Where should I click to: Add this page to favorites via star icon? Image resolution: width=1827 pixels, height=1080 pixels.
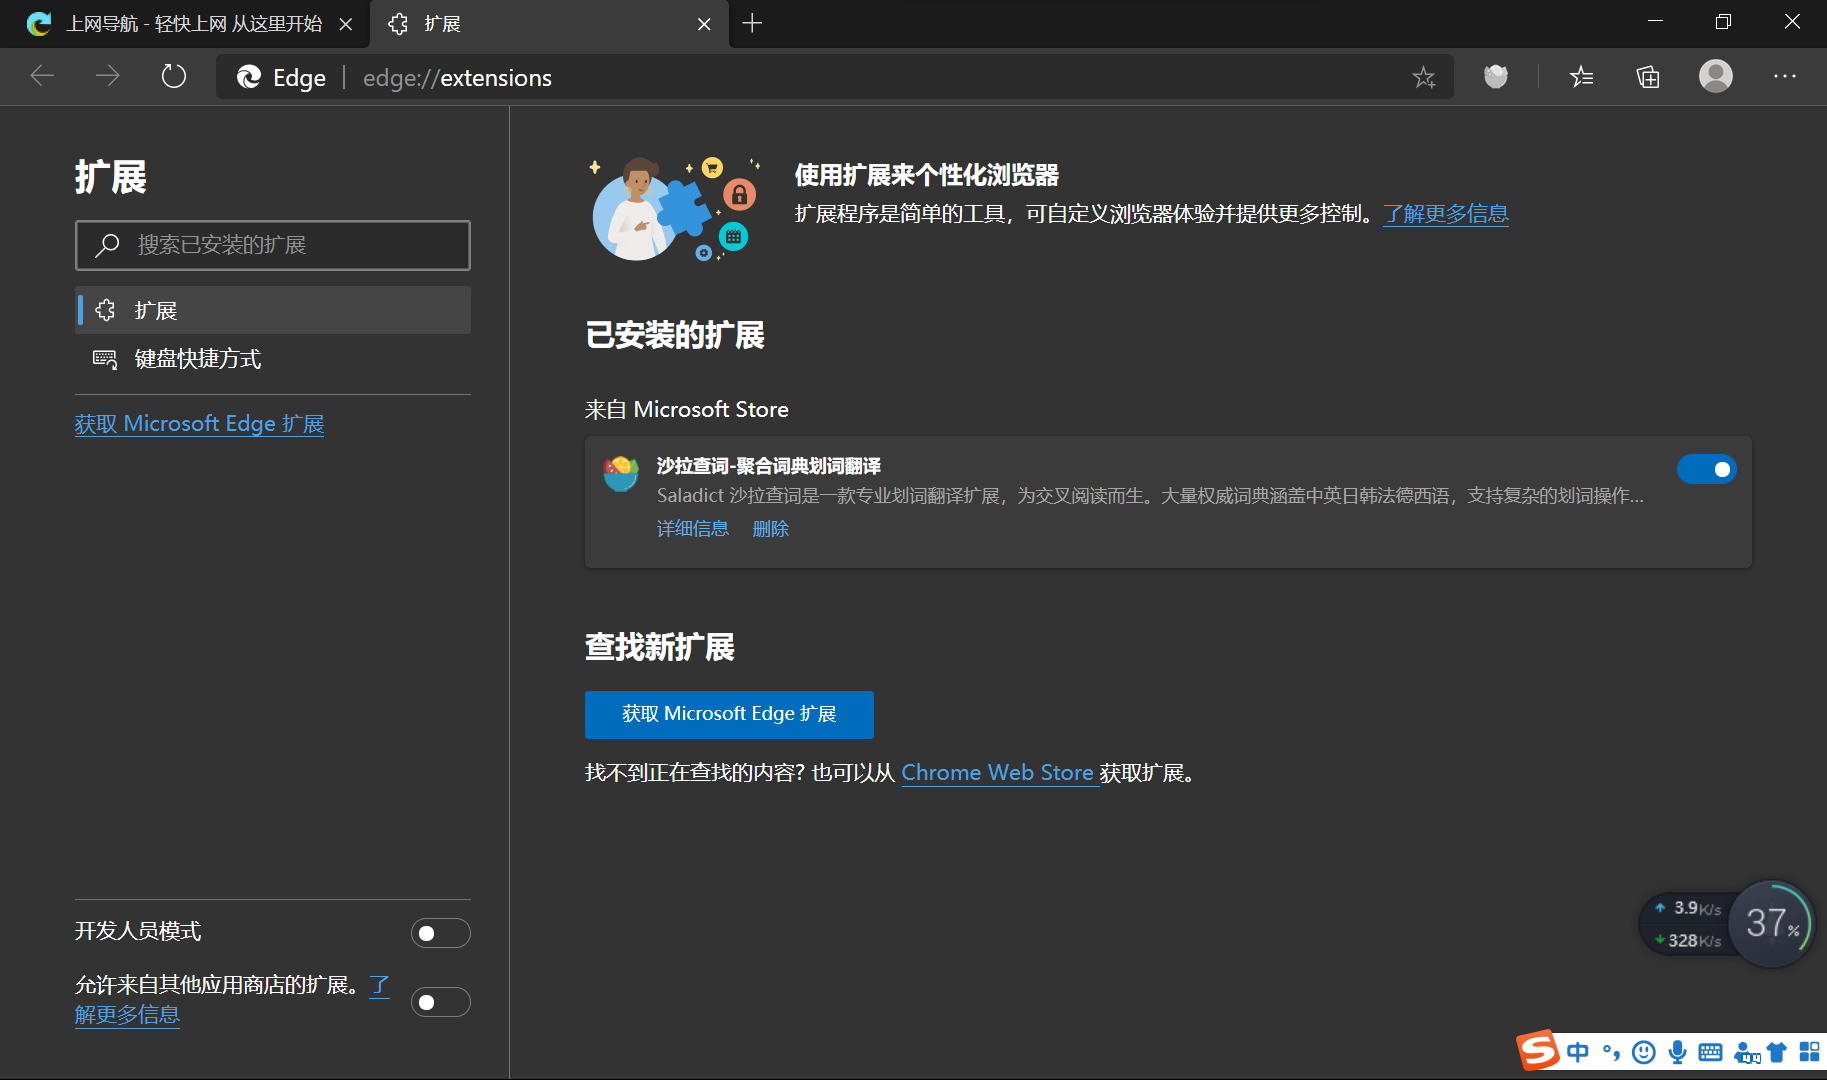coord(1424,77)
